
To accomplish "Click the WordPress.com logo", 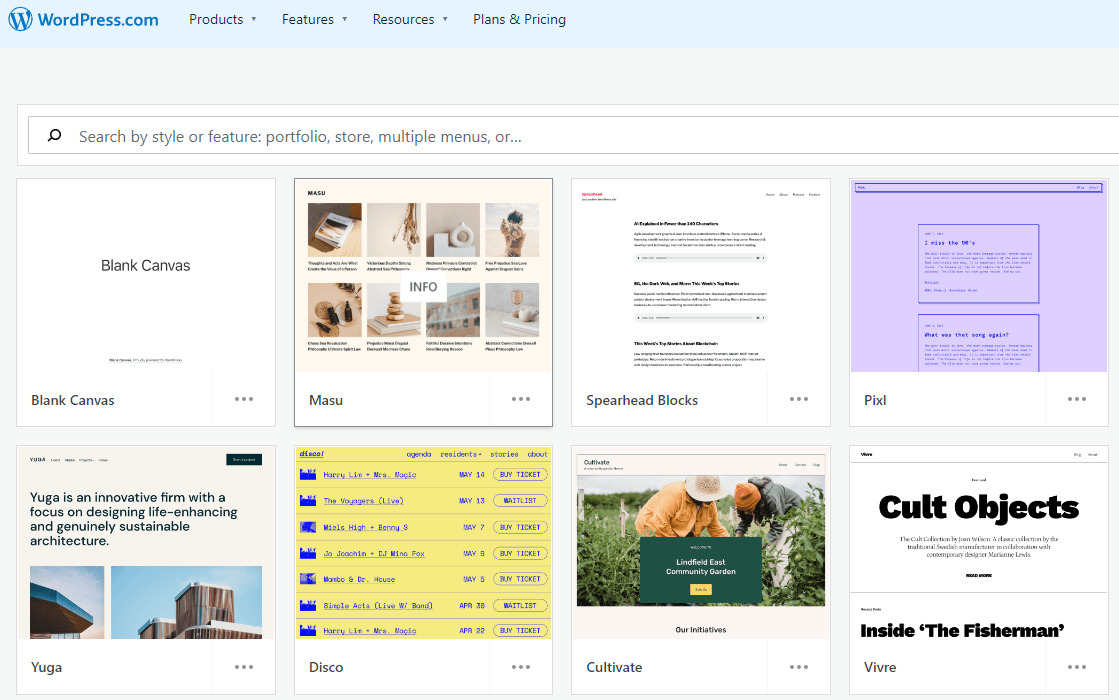I will pos(83,18).
